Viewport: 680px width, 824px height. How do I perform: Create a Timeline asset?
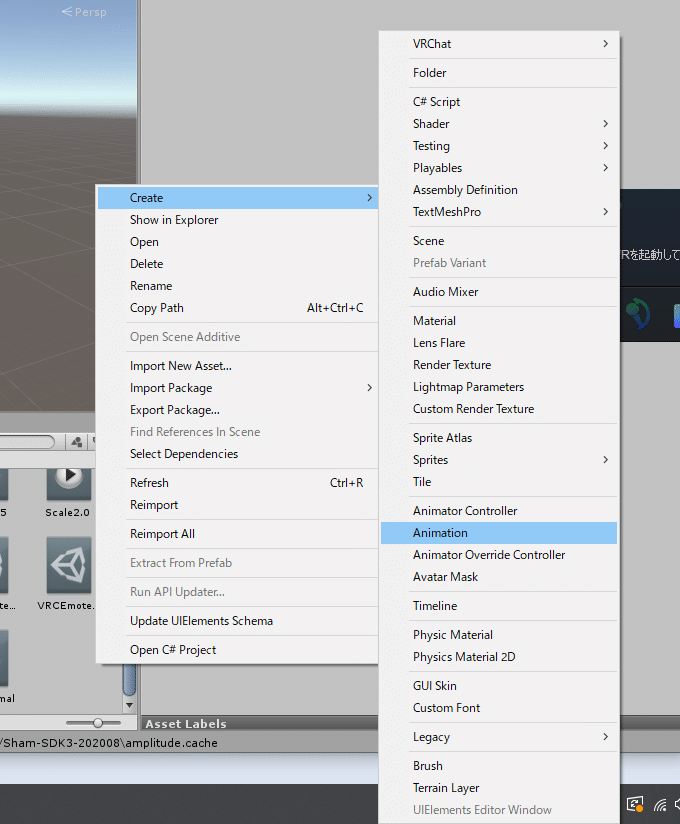tap(499, 606)
